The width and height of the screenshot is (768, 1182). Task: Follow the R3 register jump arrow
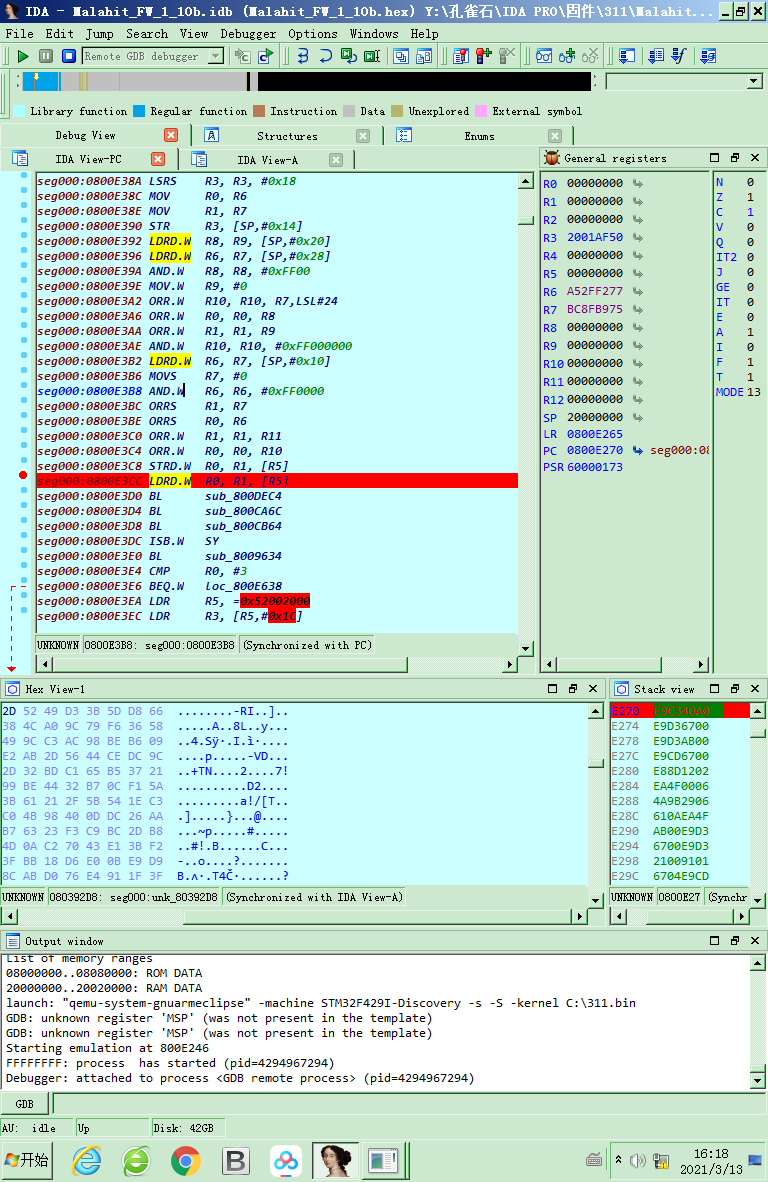point(638,237)
